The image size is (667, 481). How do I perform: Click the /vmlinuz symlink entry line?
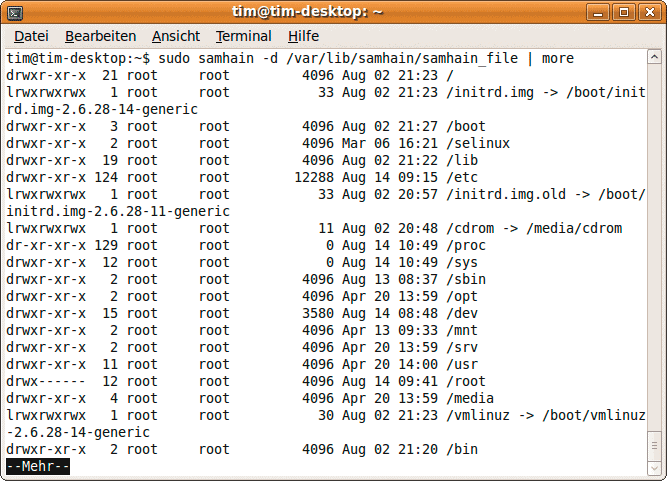pos(326,424)
